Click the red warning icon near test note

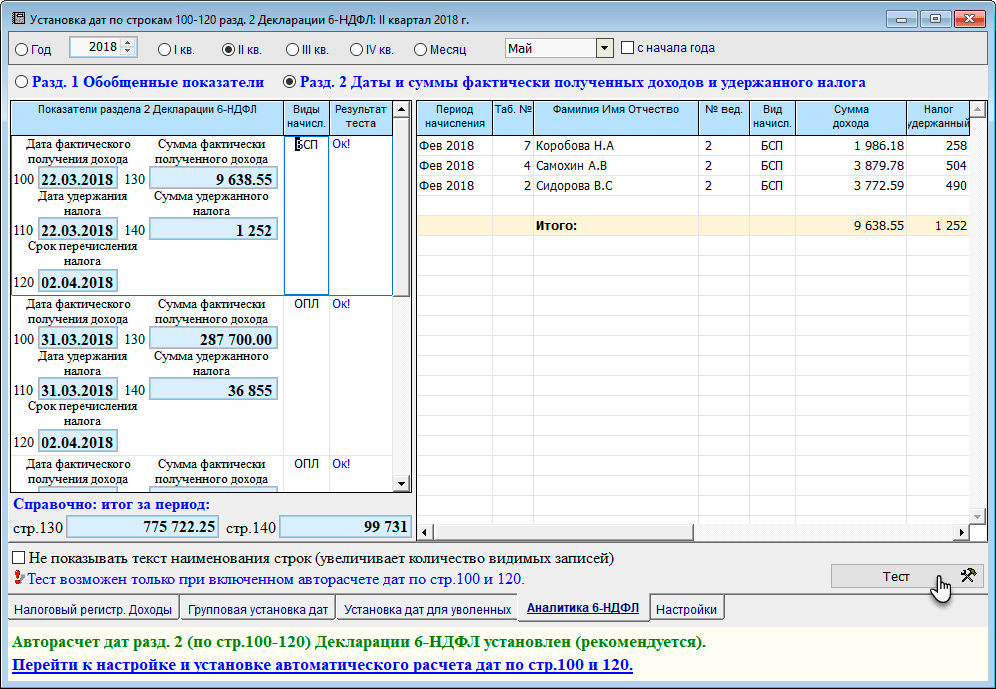pyautogui.click(x=18, y=579)
